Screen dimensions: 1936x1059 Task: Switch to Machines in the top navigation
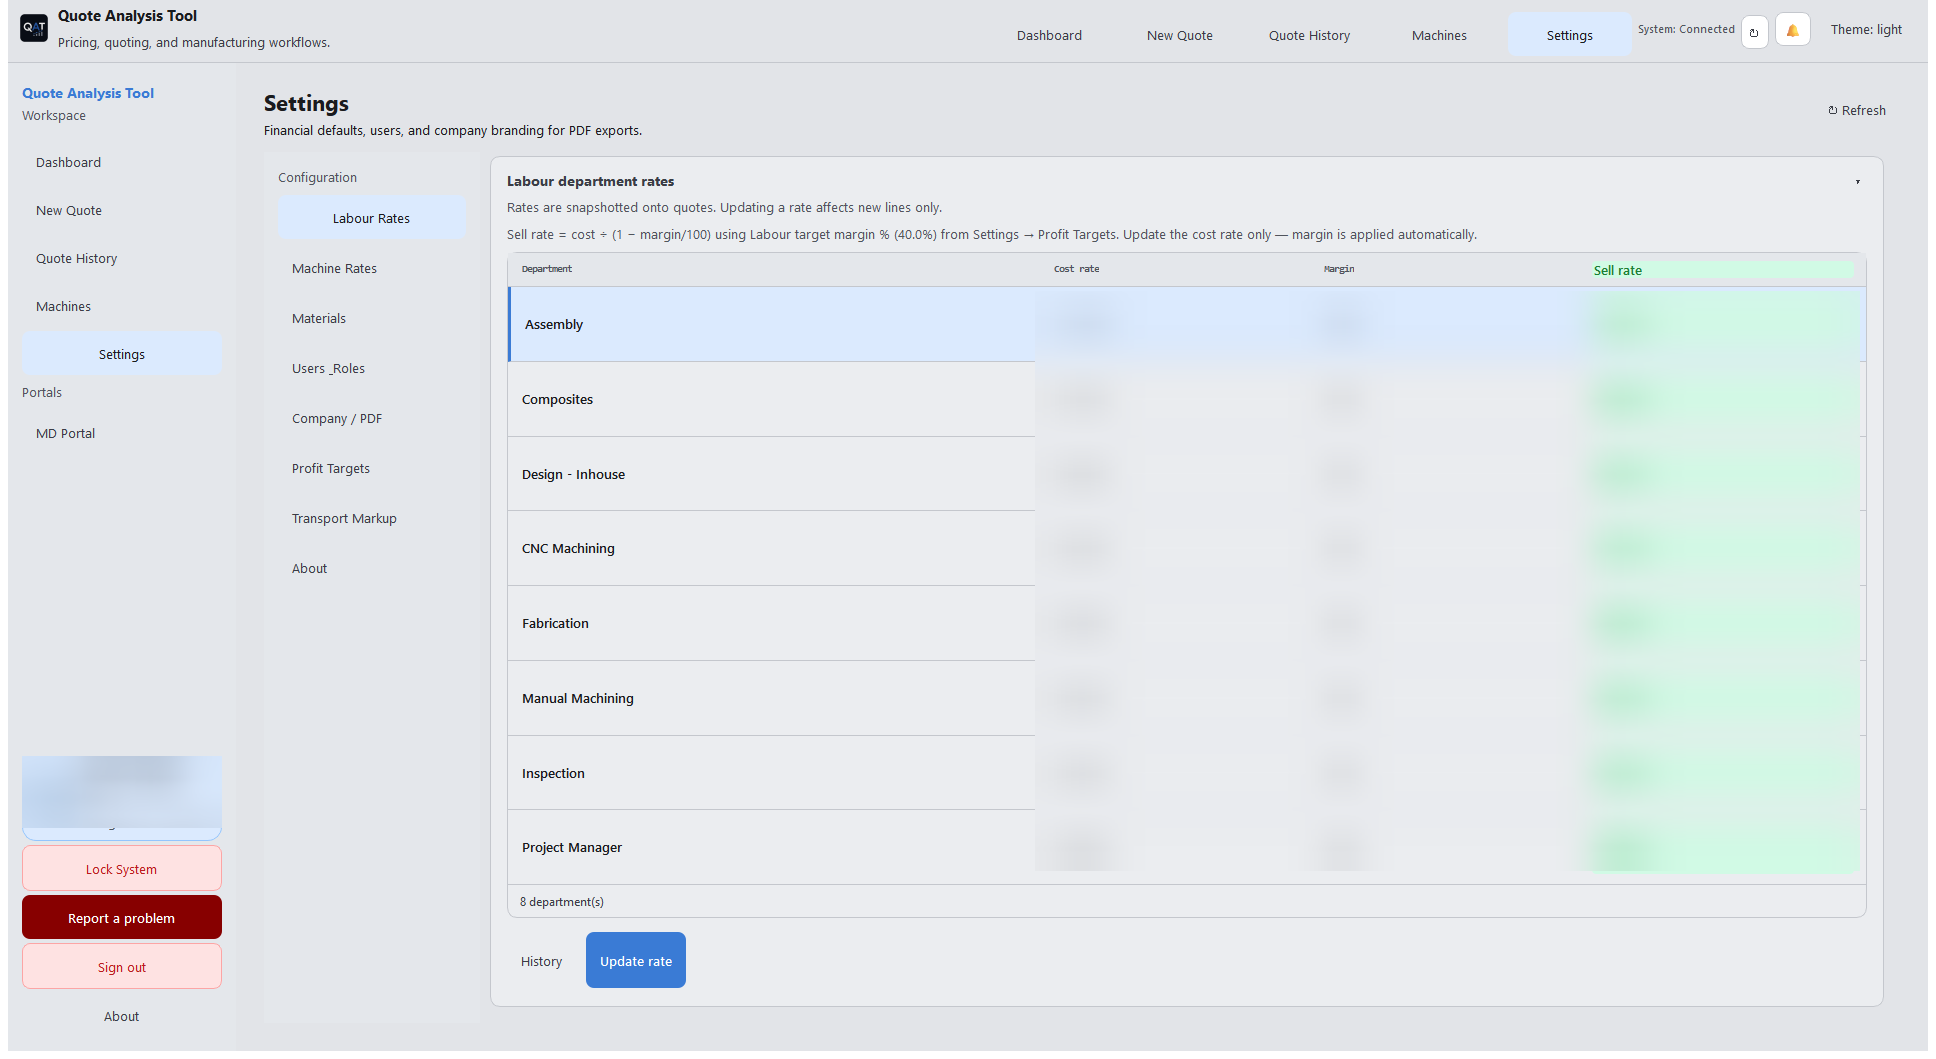[1439, 35]
